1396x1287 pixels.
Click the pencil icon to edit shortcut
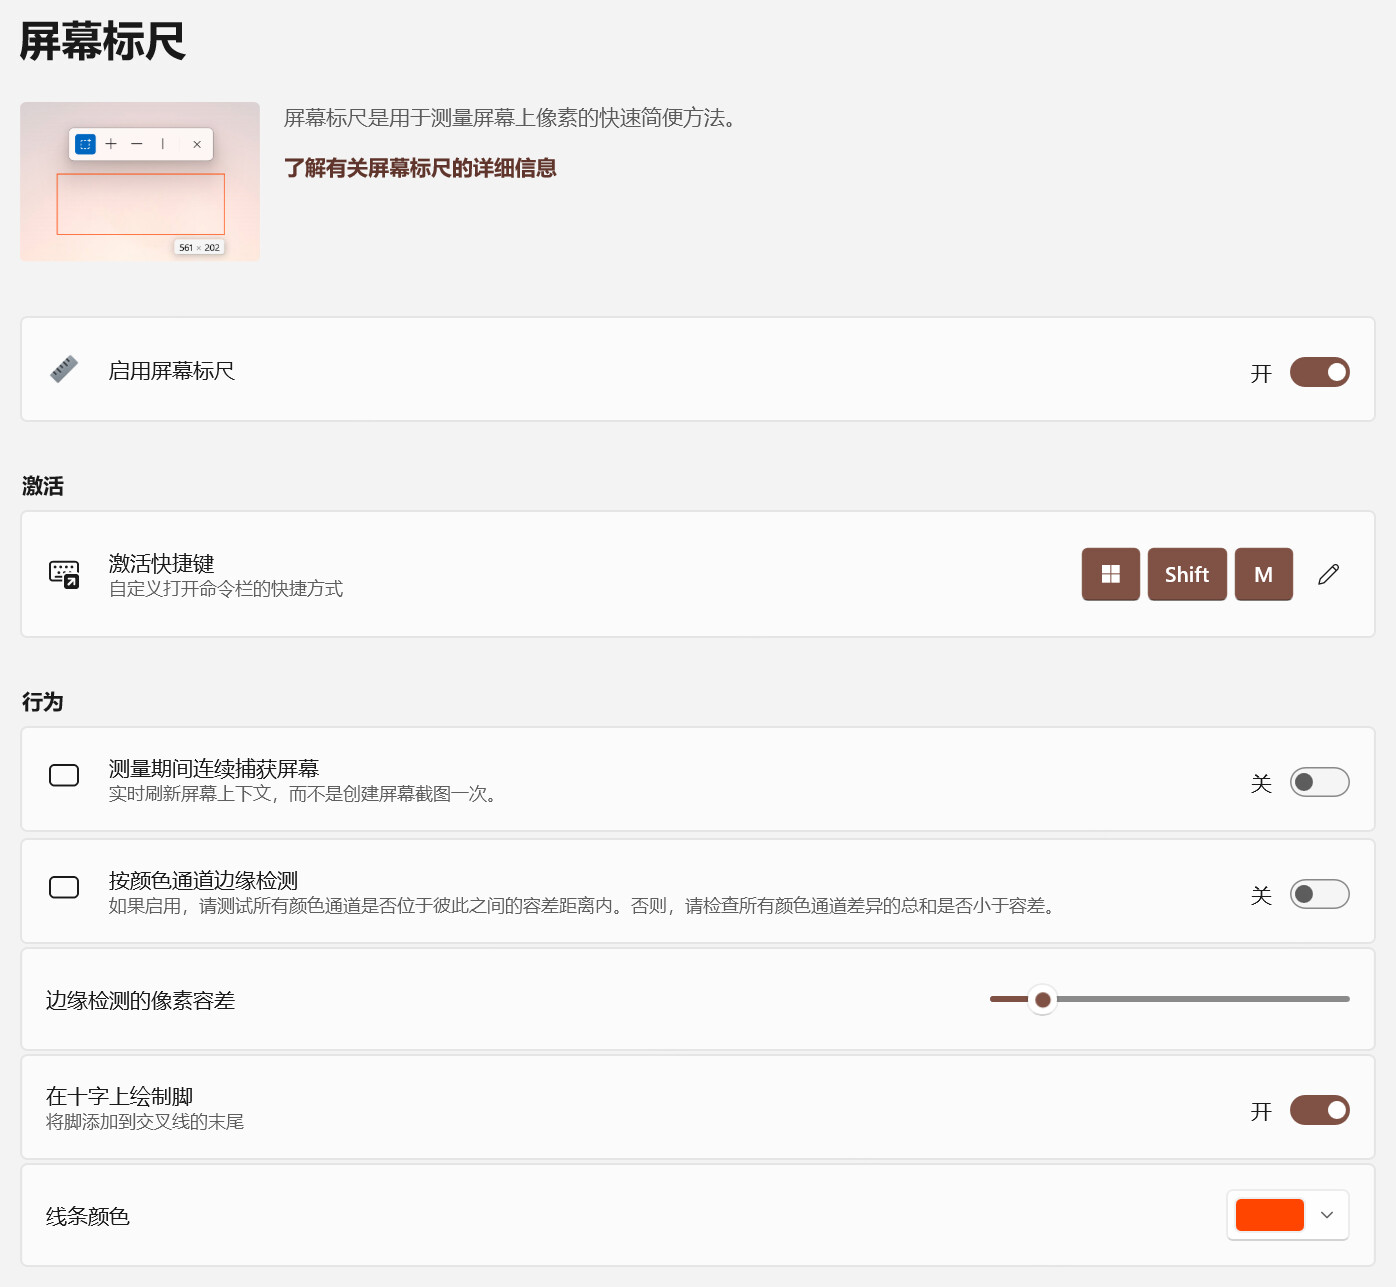[1328, 574]
